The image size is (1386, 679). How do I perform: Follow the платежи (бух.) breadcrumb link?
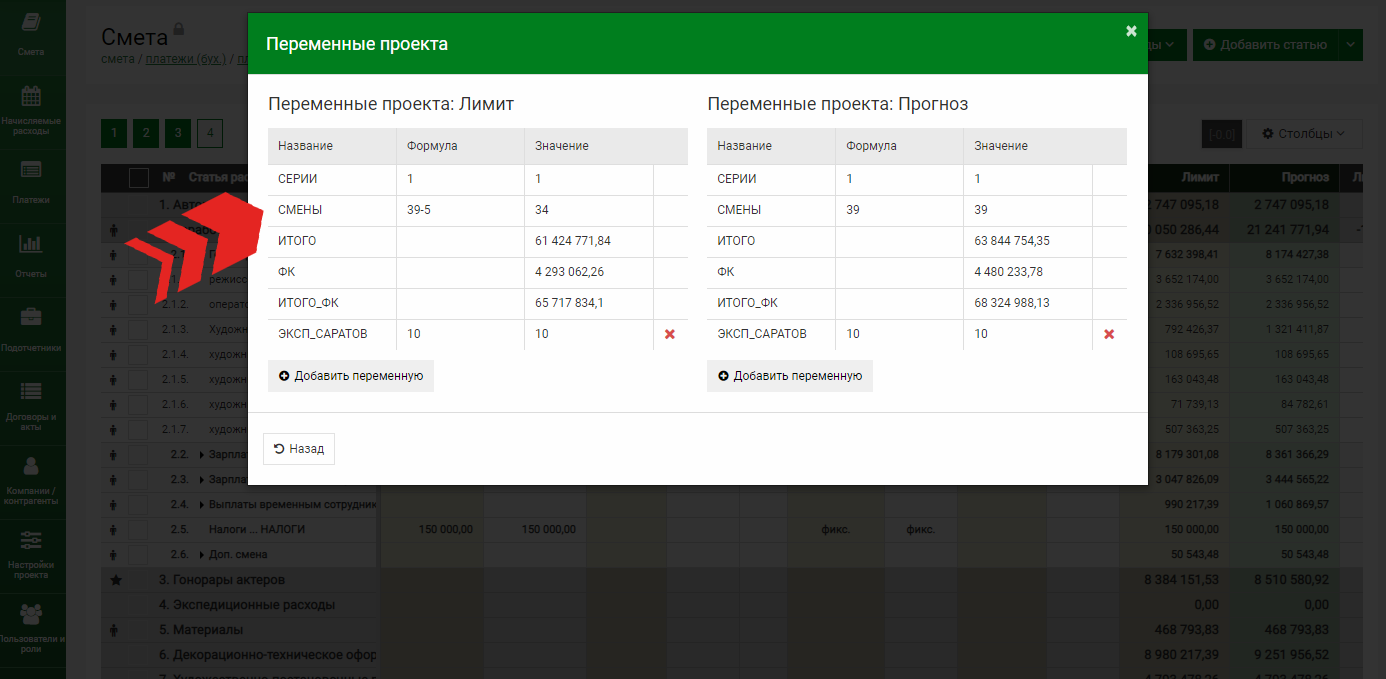pyautogui.click(x=185, y=59)
